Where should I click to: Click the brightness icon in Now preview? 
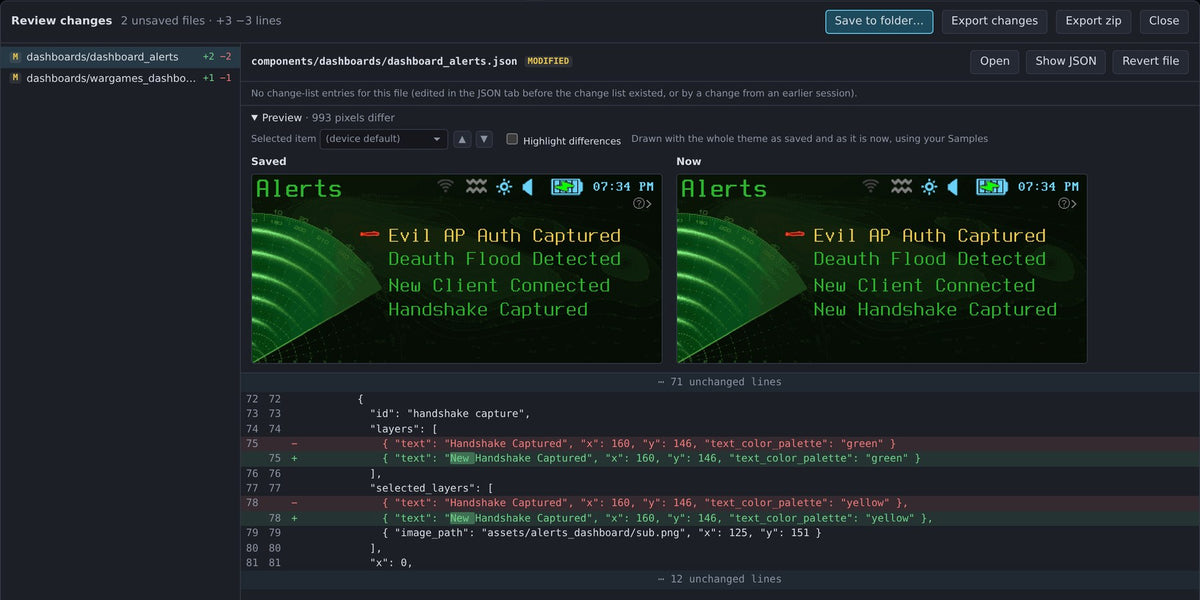pos(929,187)
